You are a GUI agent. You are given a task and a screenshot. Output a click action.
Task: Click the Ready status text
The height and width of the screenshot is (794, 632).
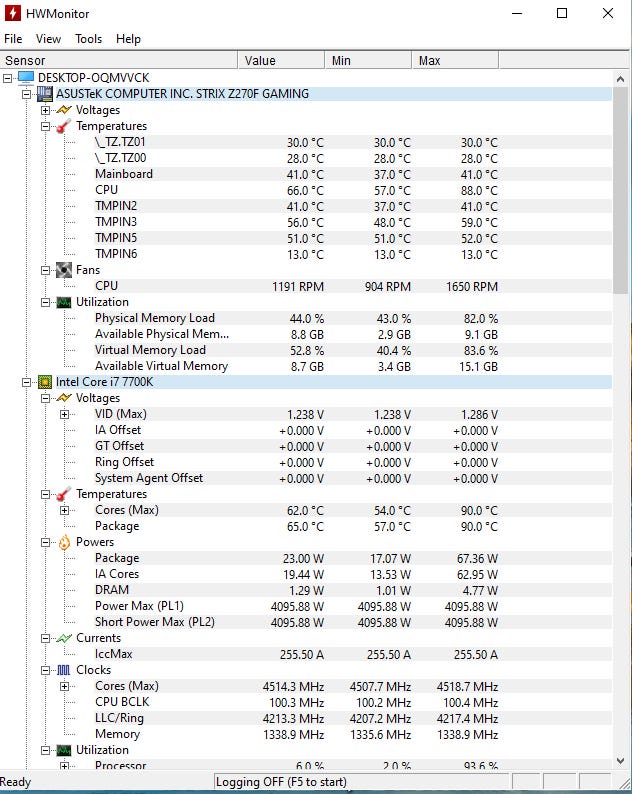point(16,782)
